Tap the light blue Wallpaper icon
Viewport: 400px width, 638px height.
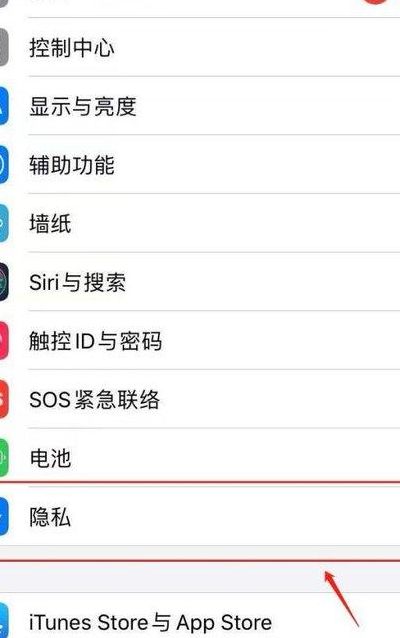point(4,223)
